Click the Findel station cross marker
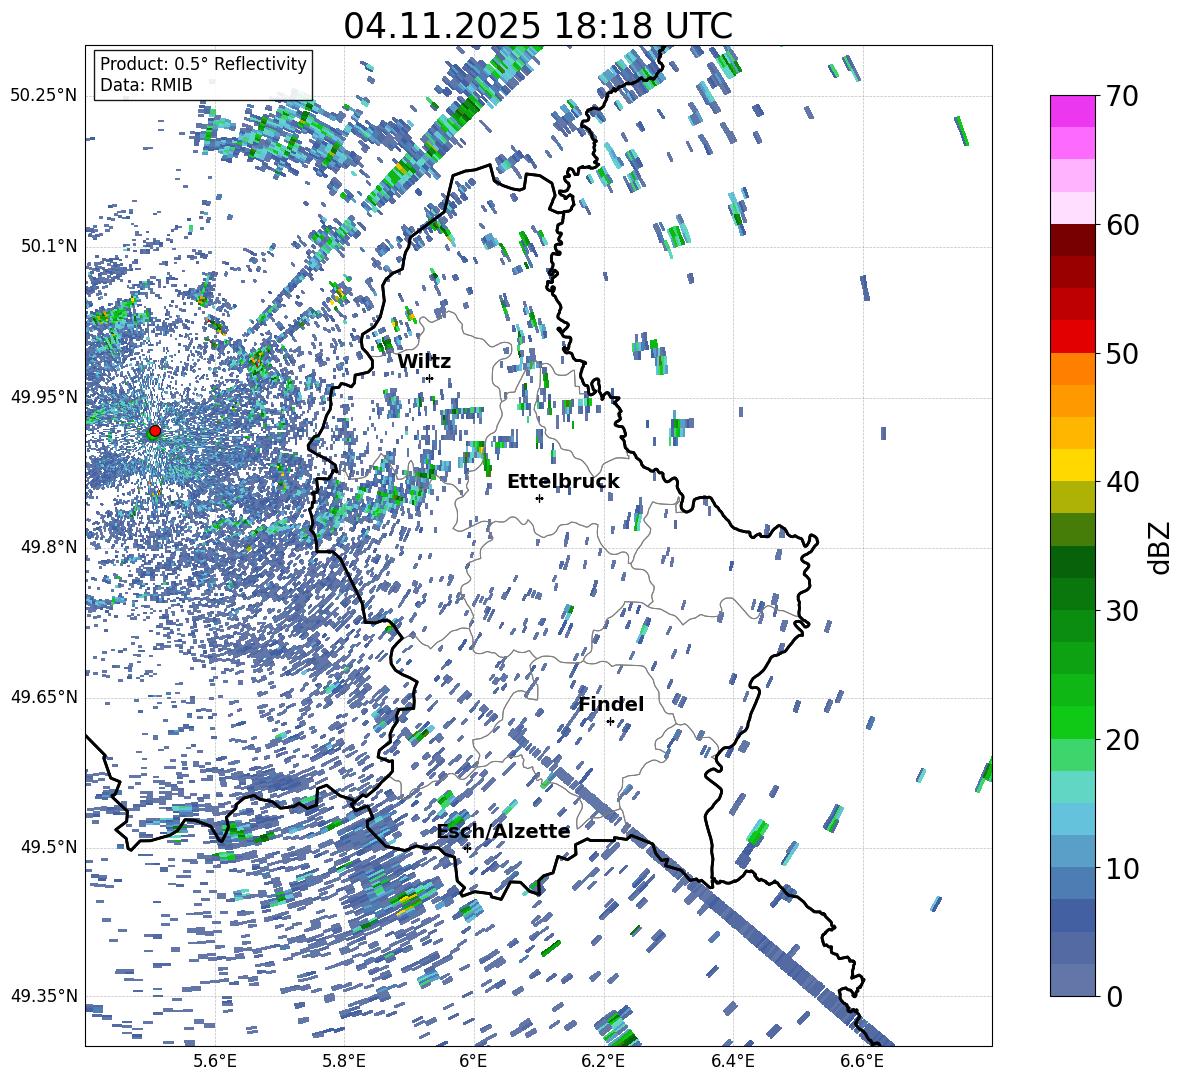This screenshot has height=1081, width=1184. (x=610, y=722)
